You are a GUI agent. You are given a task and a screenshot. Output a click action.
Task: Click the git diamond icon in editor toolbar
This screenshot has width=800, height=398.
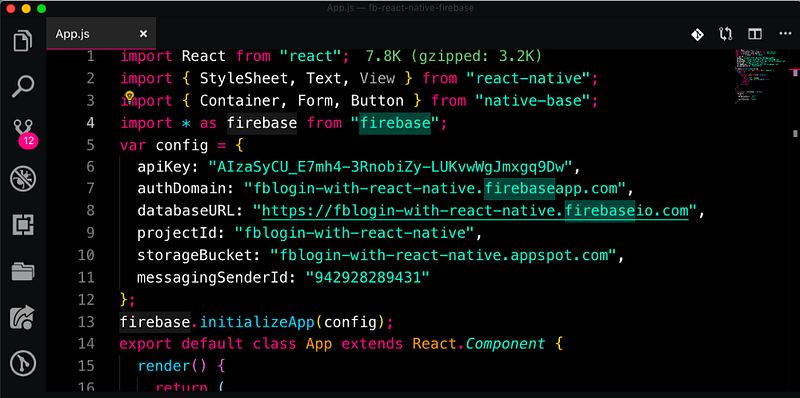click(697, 34)
